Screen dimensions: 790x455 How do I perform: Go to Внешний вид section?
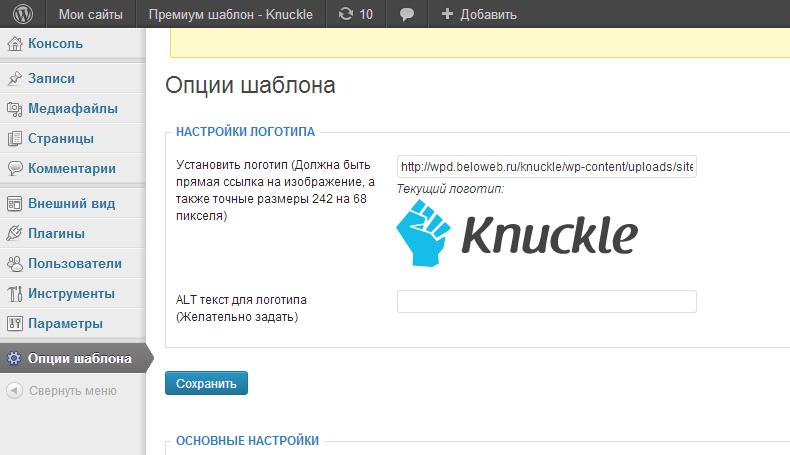point(70,203)
